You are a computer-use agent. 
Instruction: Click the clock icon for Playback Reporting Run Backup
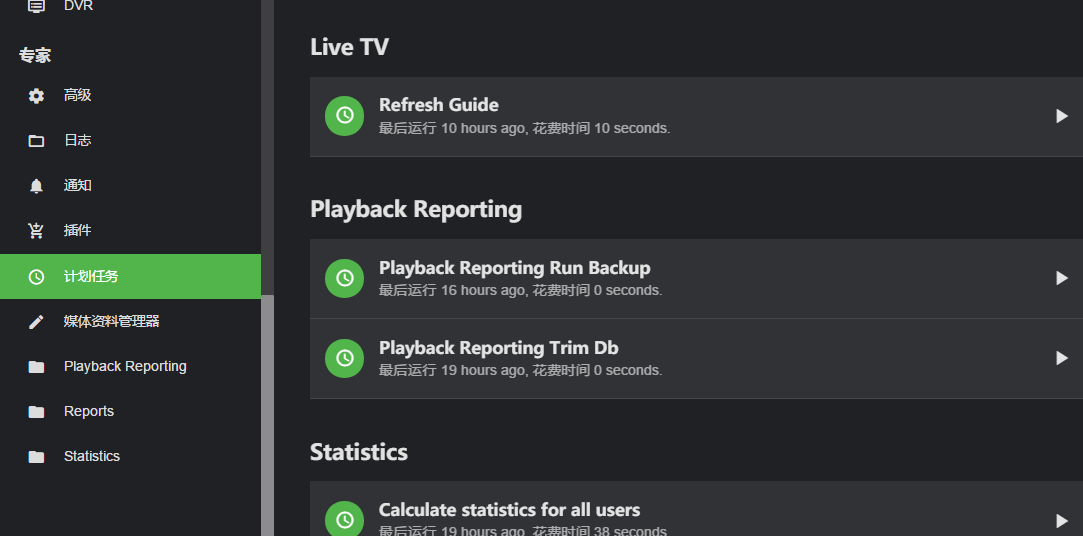click(x=344, y=278)
